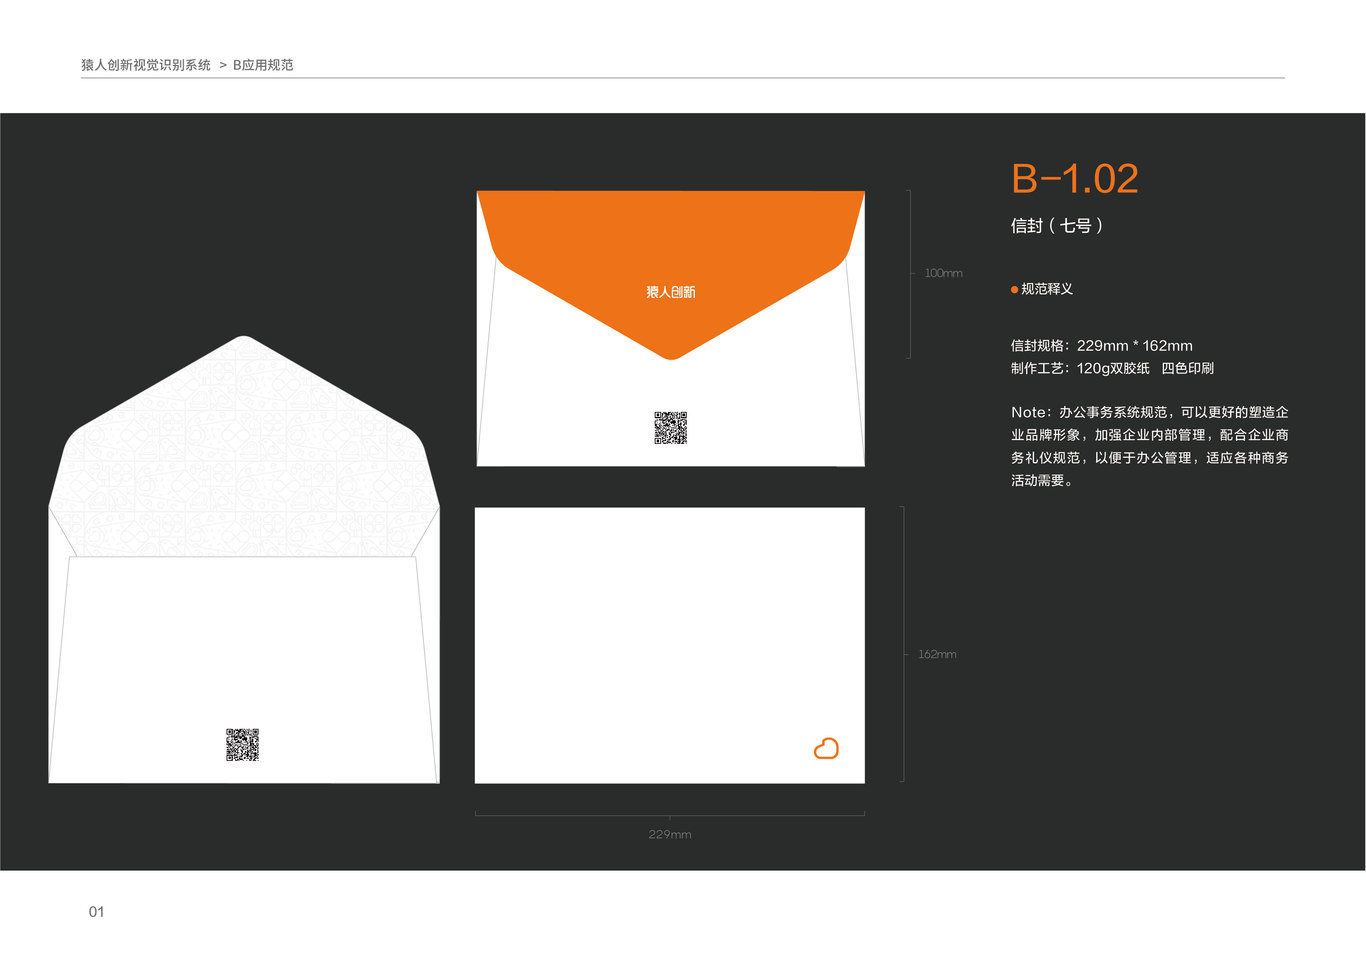The image size is (1366, 966).
Task: Click the 100mm dimension label
Action: (943, 273)
